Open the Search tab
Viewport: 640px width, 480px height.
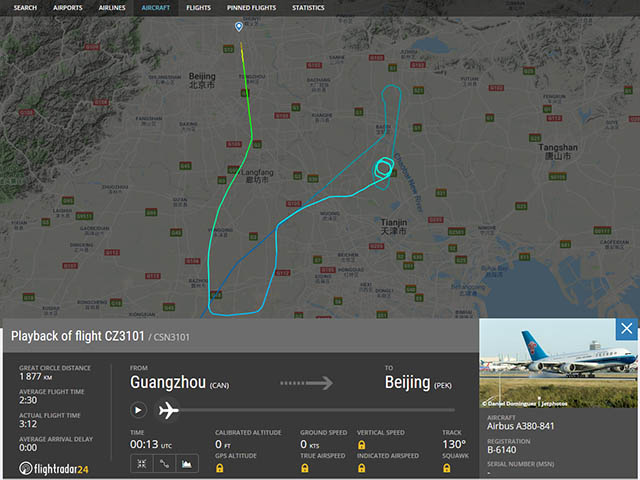25,7
